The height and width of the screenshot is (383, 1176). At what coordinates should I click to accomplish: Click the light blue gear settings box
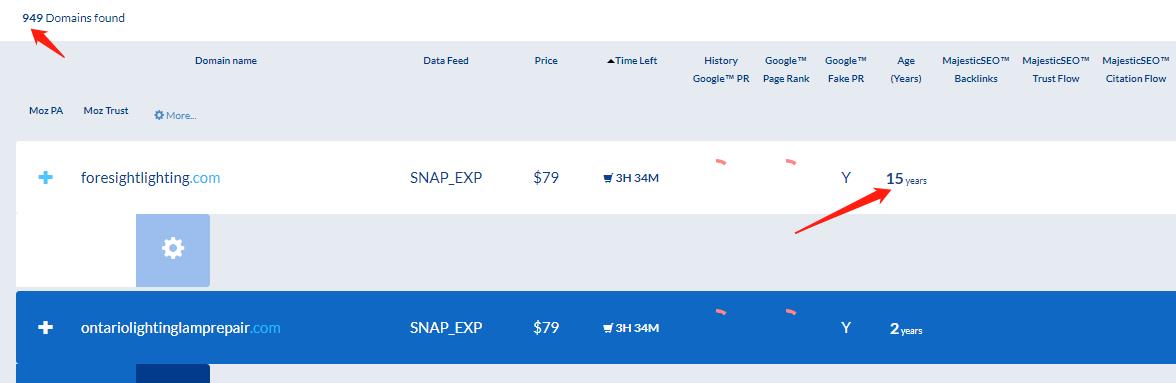[172, 250]
